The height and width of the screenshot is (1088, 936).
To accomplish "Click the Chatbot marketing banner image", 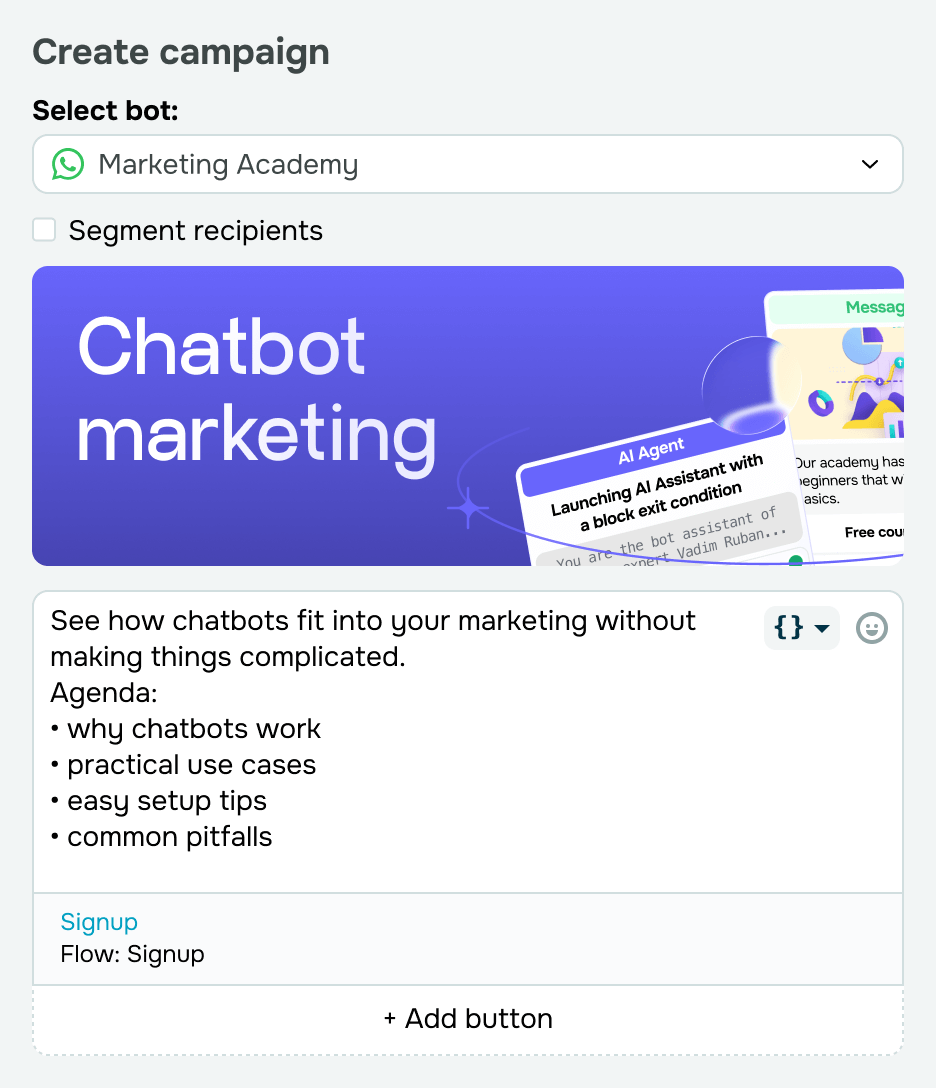I will pos(468,415).
